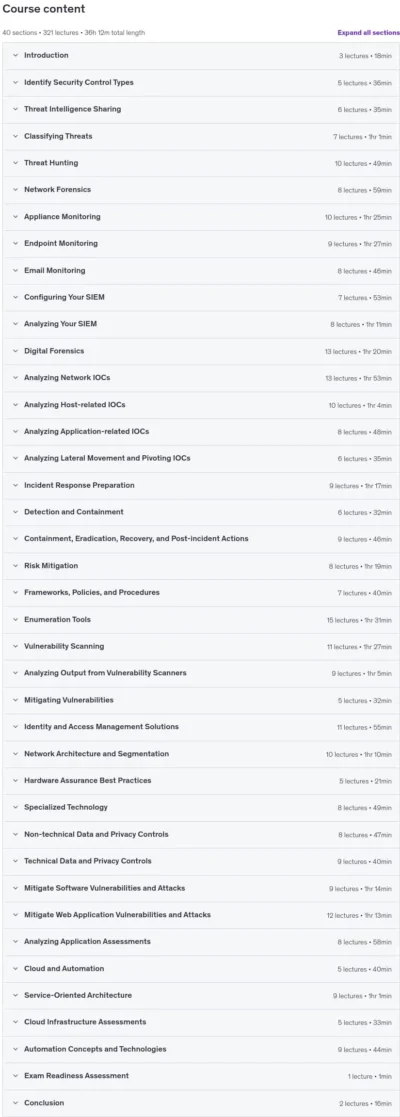Select the Service-Oriented Architecture row

pos(201,995)
